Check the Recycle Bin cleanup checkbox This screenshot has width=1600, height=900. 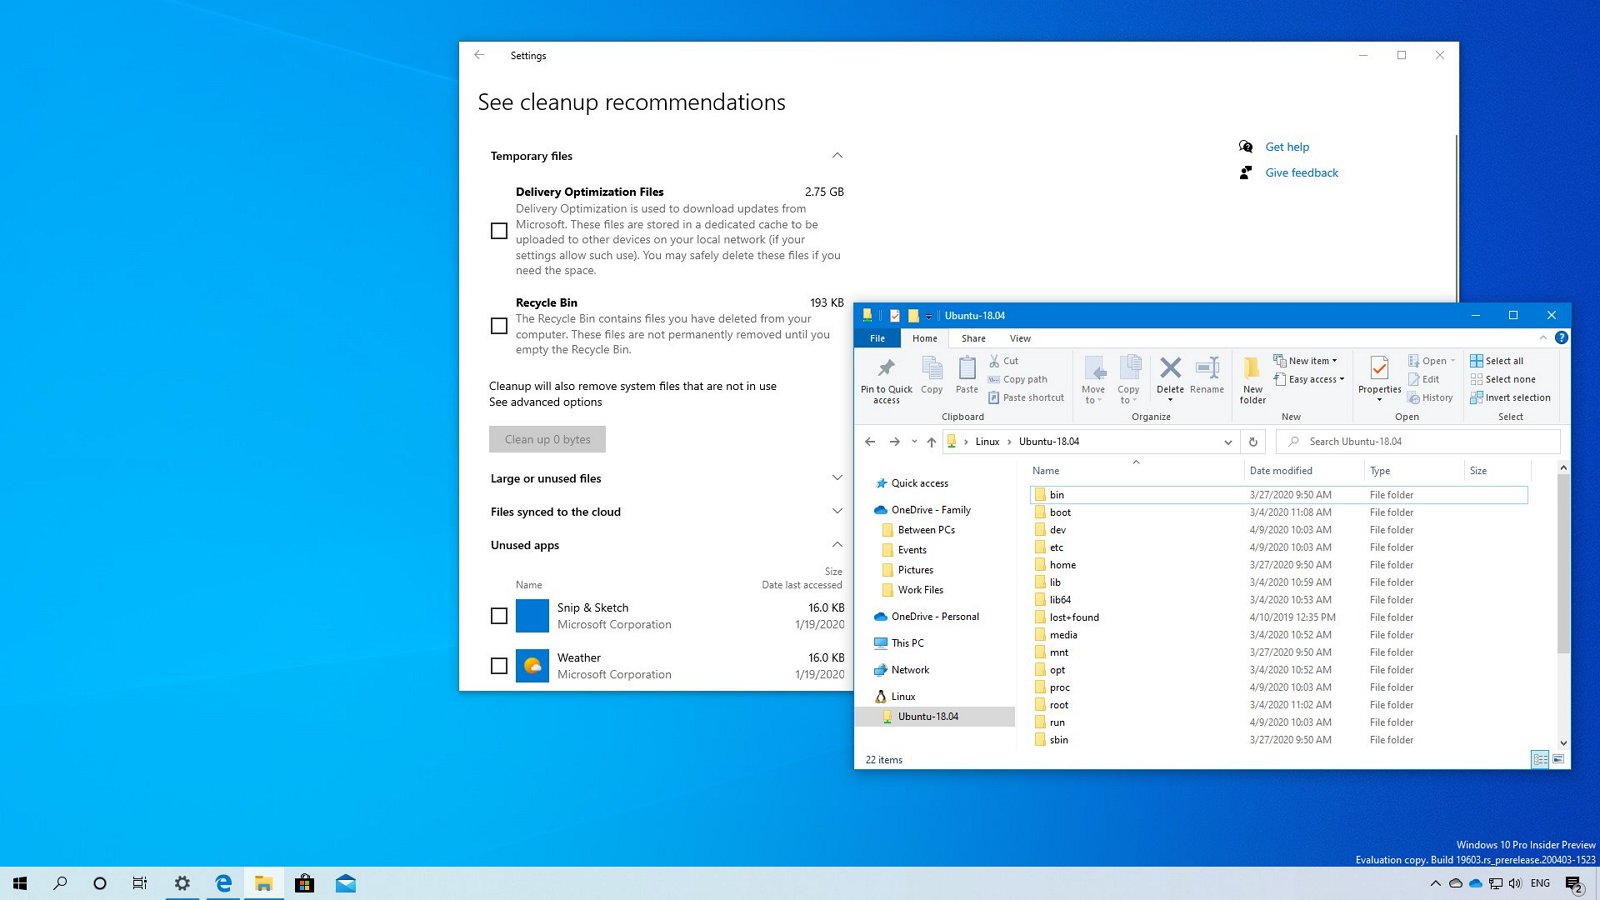tap(499, 325)
